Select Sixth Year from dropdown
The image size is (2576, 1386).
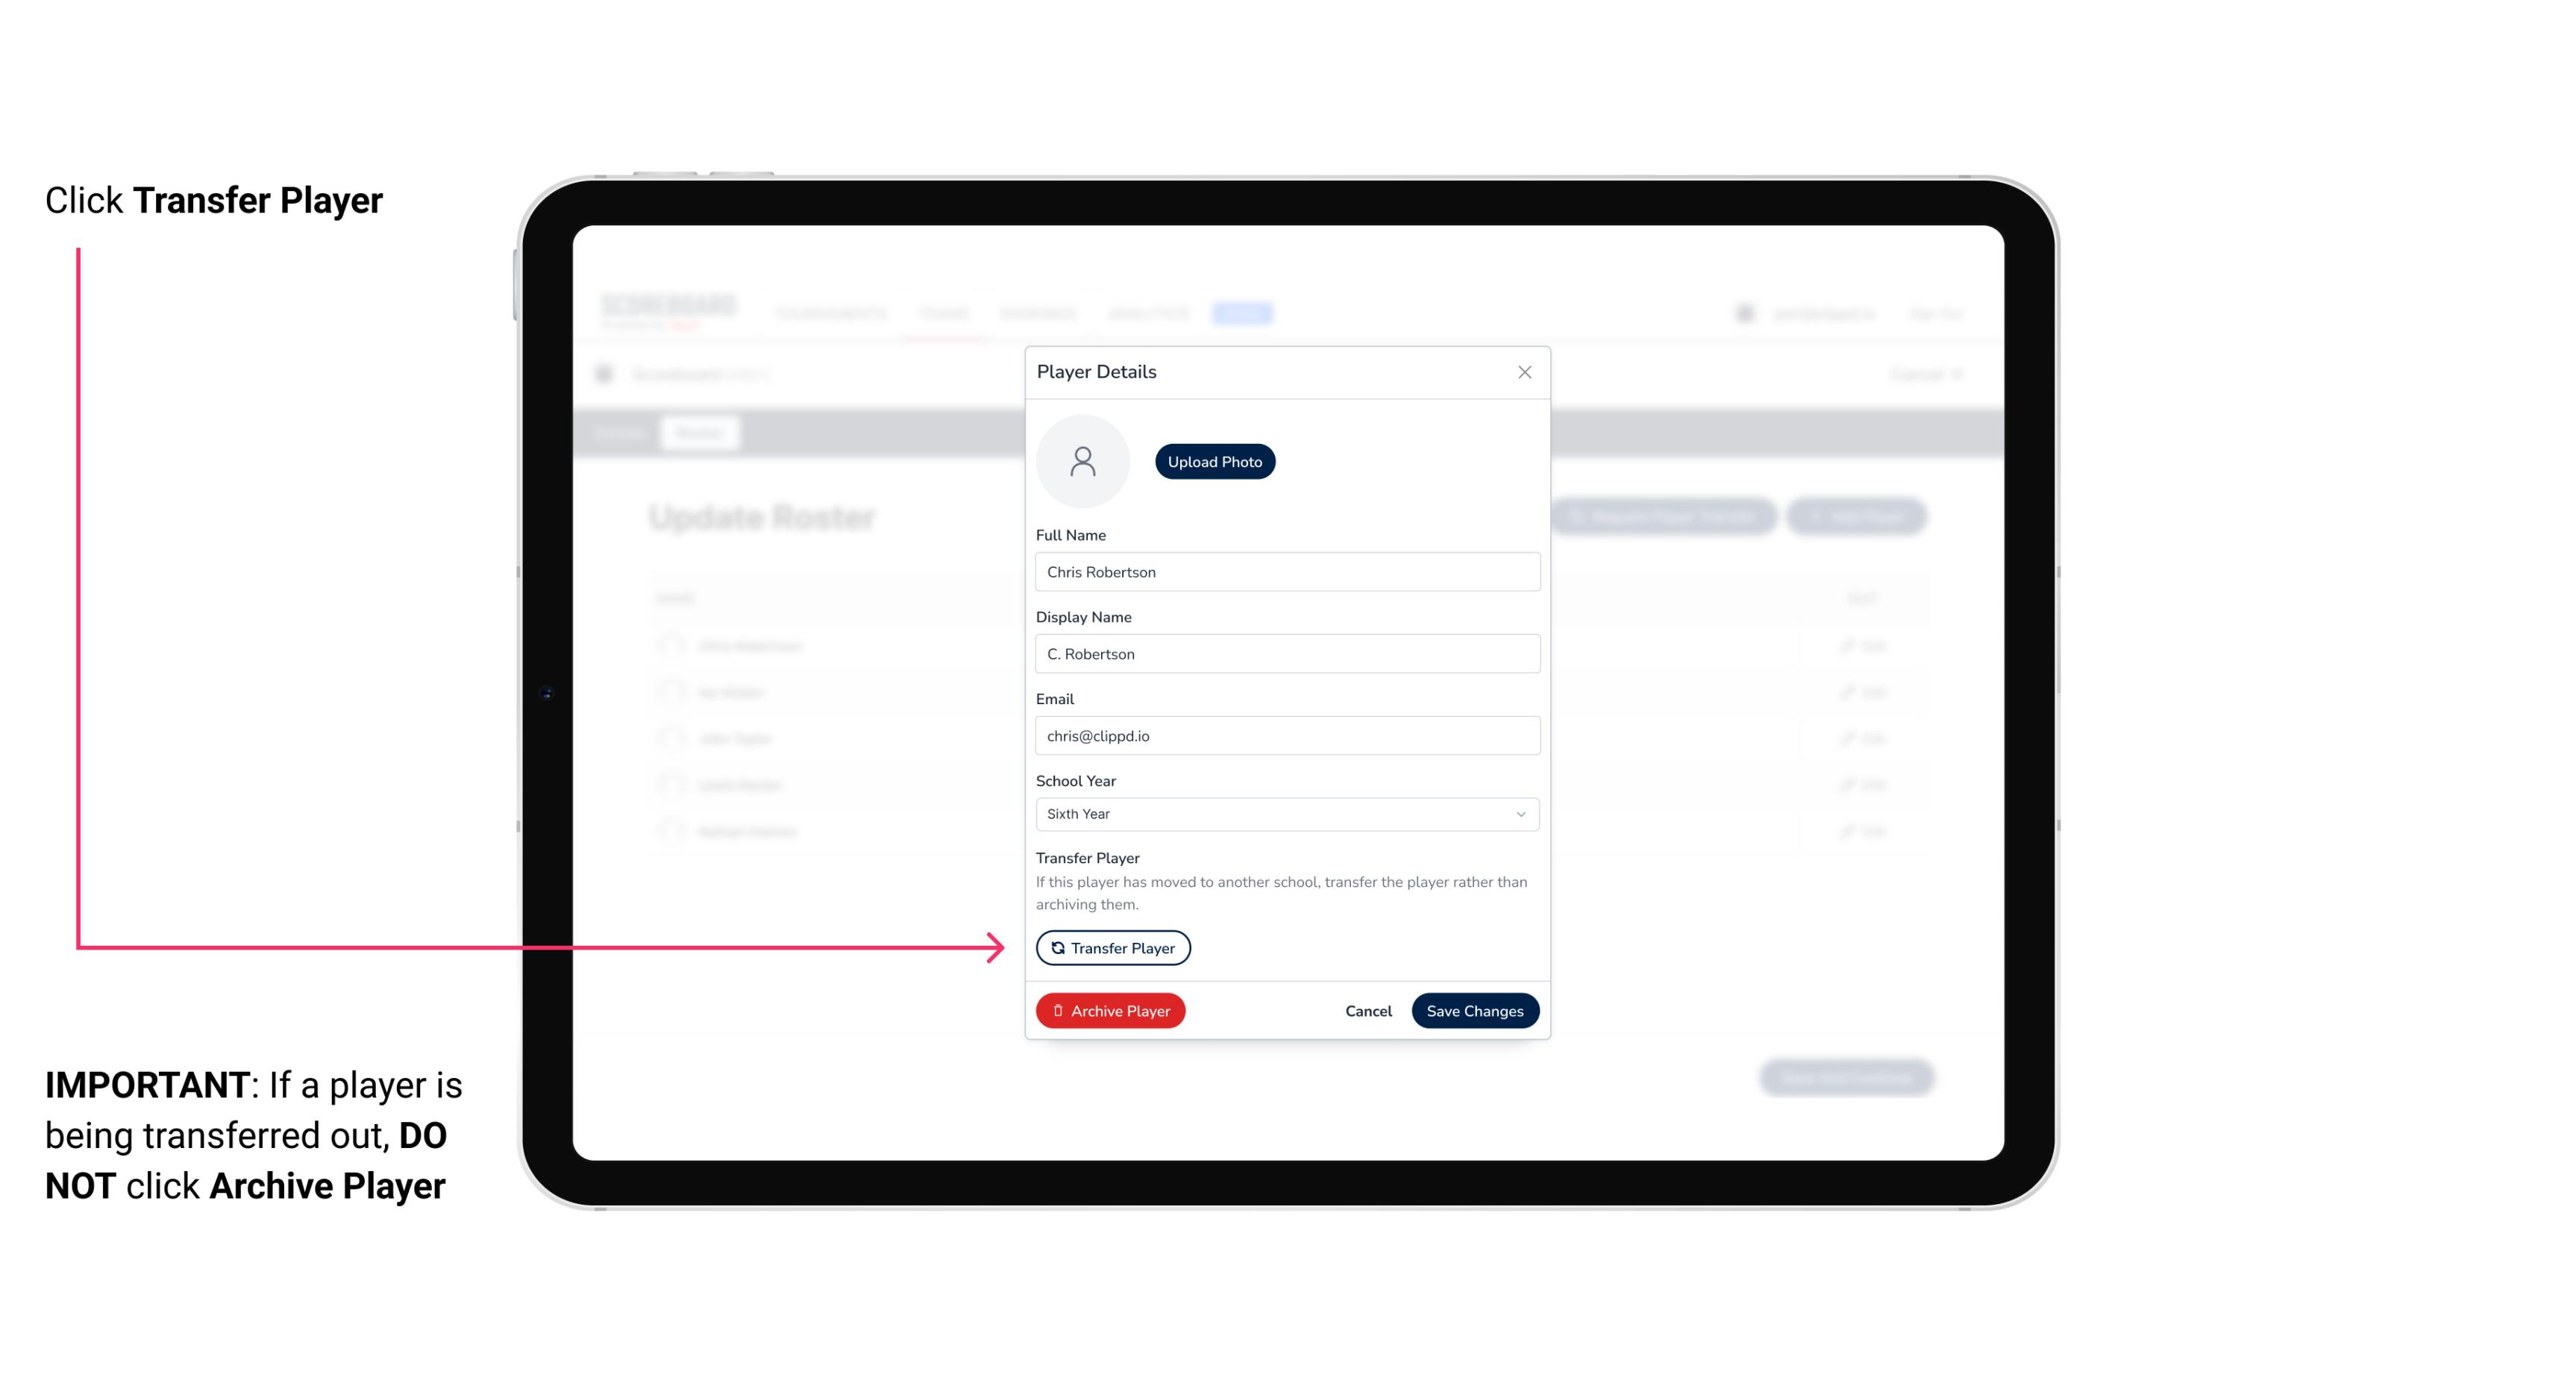pyautogui.click(x=1285, y=812)
